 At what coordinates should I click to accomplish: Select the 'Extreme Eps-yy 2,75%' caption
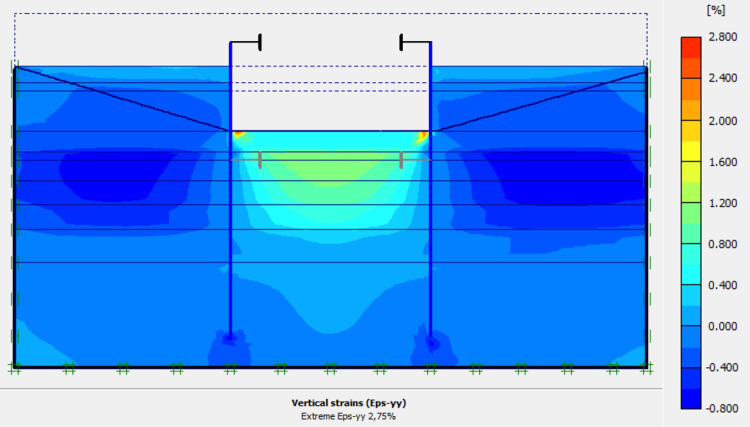point(348,416)
